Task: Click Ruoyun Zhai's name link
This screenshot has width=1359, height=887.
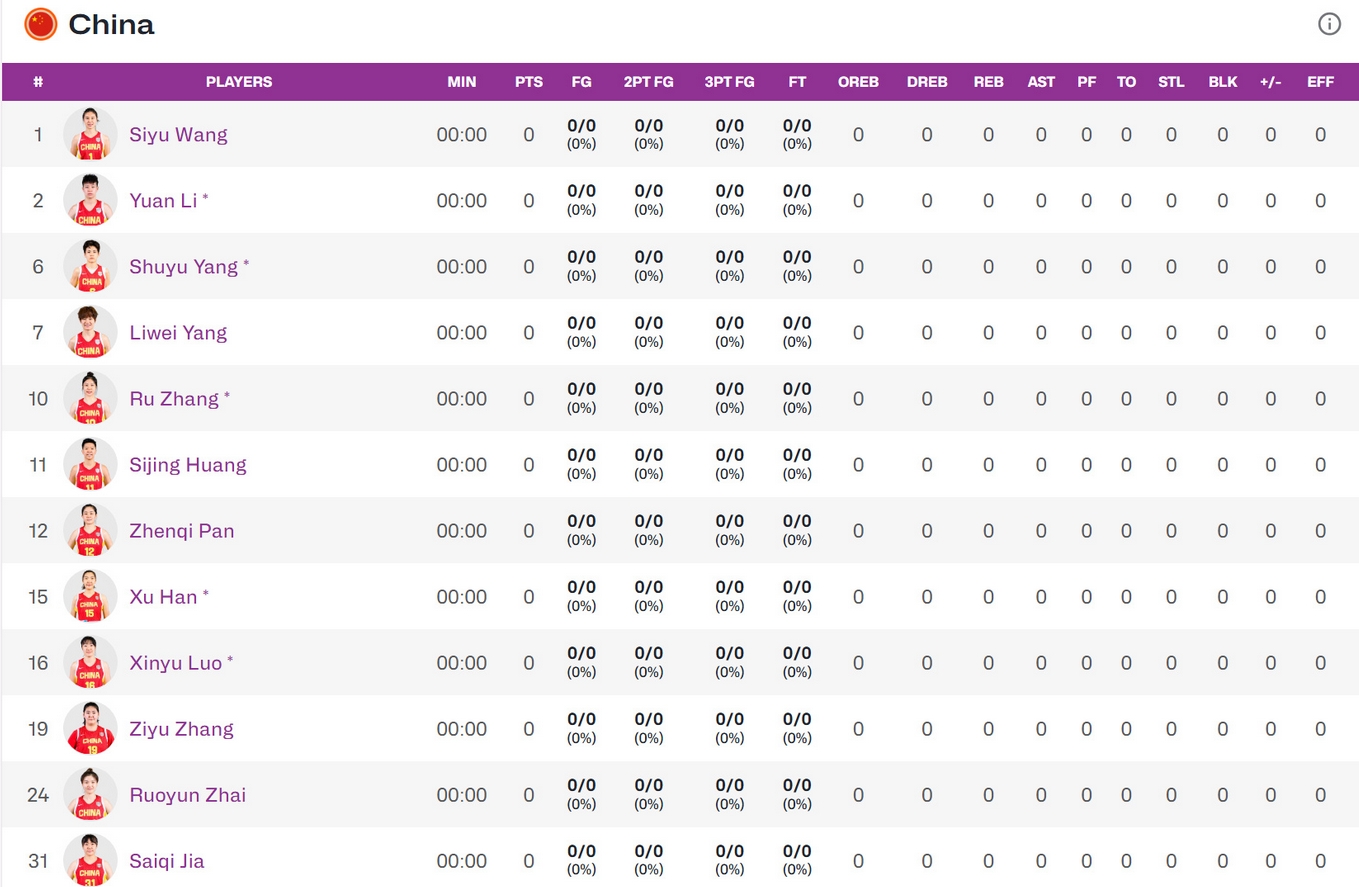Action: click(187, 794)
